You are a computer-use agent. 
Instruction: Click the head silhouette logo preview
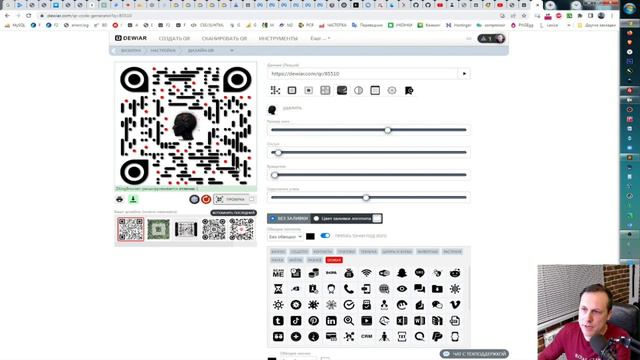(272, 109)
